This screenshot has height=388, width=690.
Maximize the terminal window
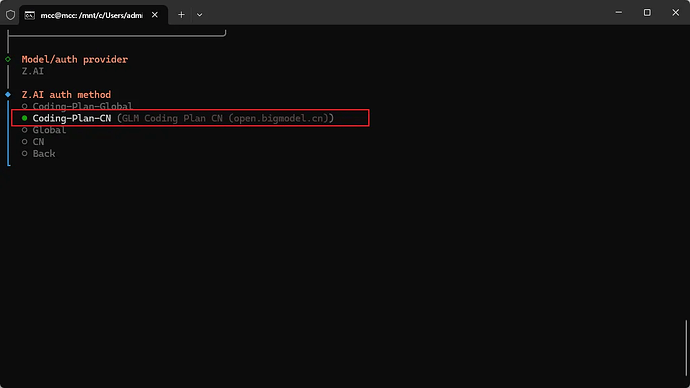coord(647,13)
